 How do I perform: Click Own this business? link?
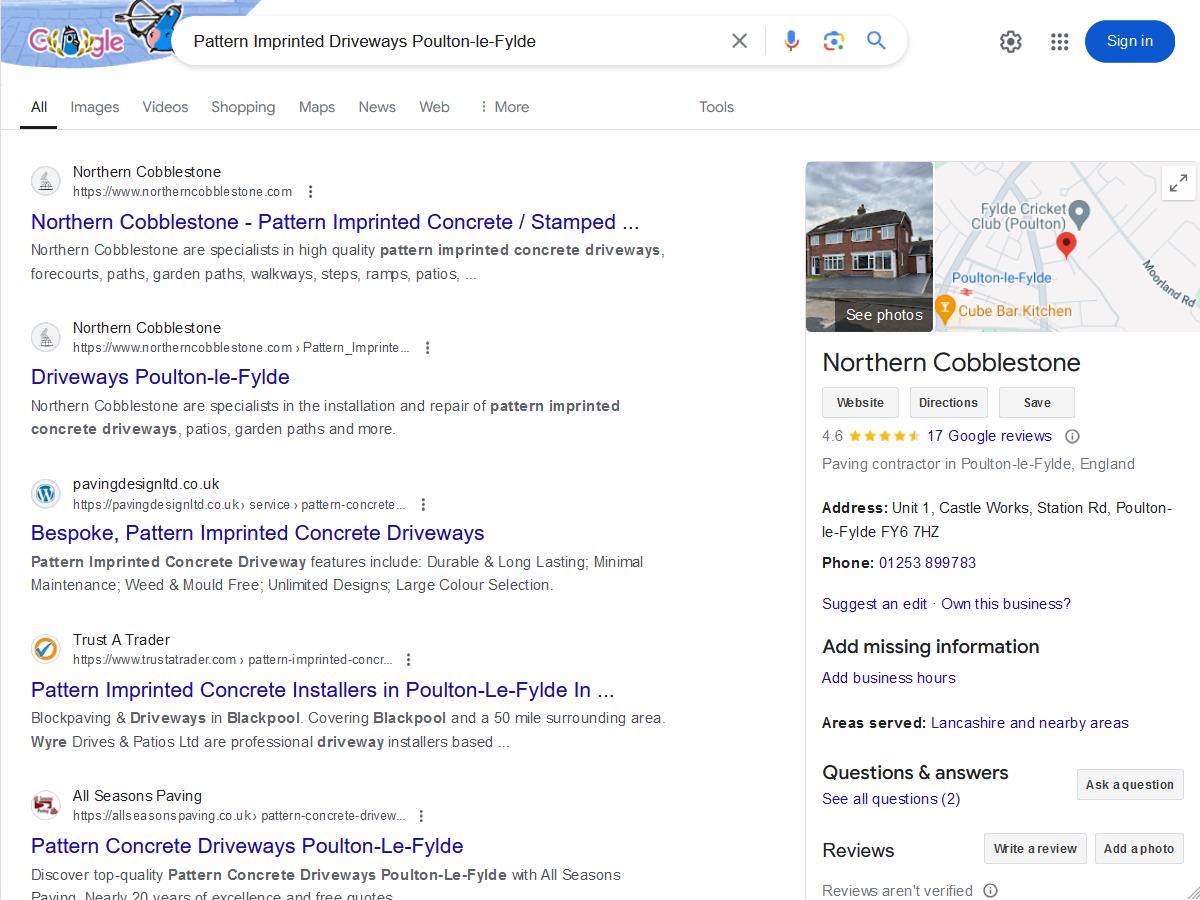tap(1006, 604)
